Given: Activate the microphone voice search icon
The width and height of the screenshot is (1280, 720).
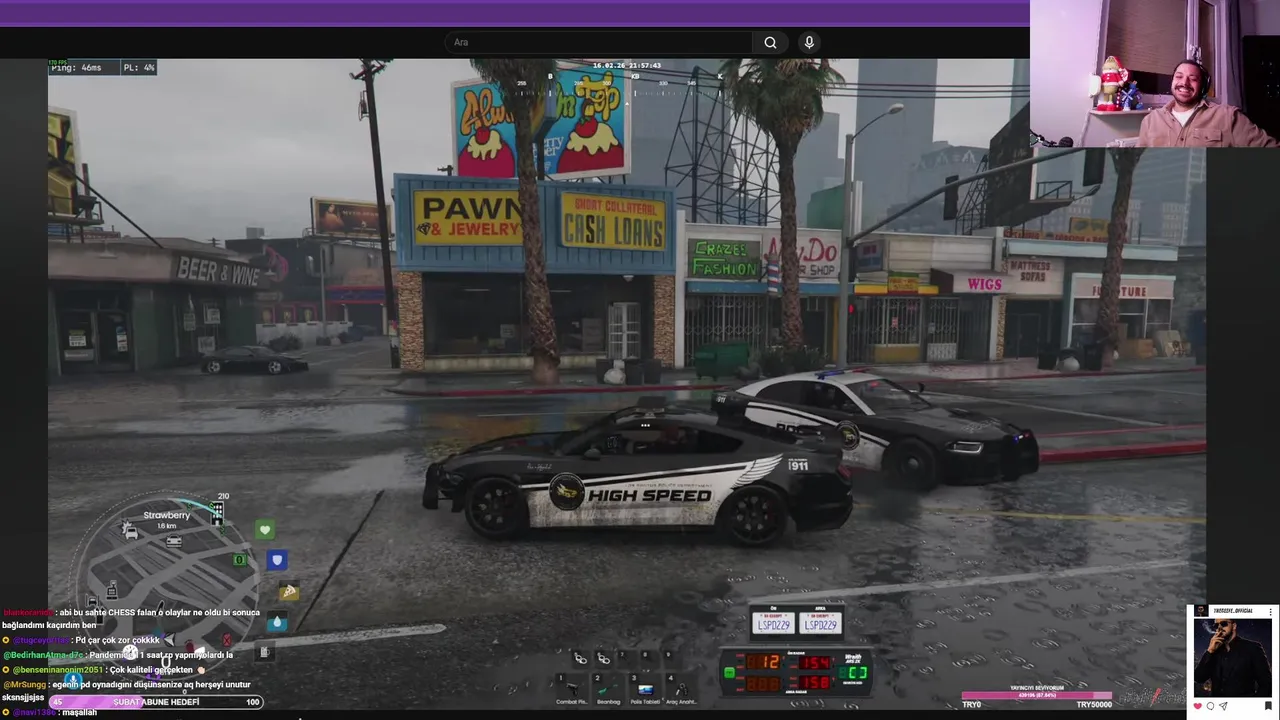Looking at the screenshot, I should coord(809,42).
